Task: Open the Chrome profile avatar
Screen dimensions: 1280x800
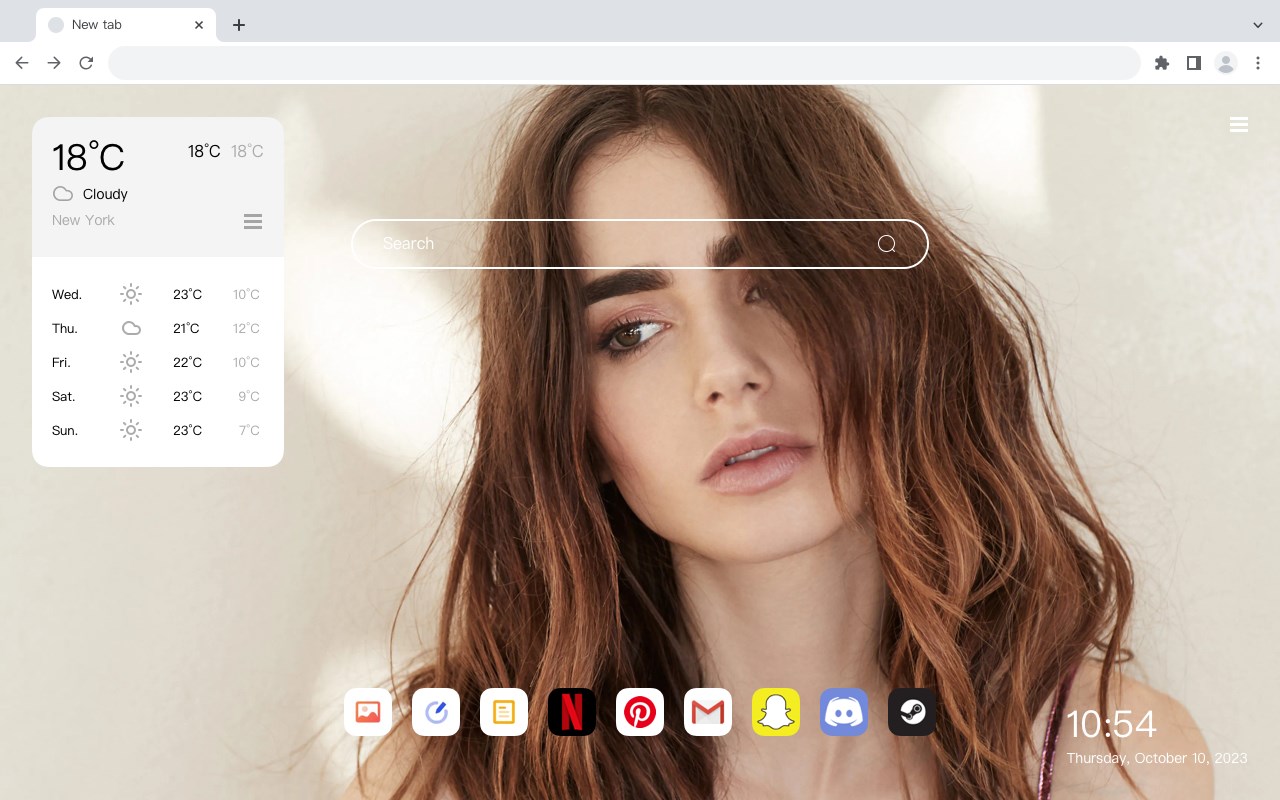Action: pyautogui.click(x=1226, y=63)
